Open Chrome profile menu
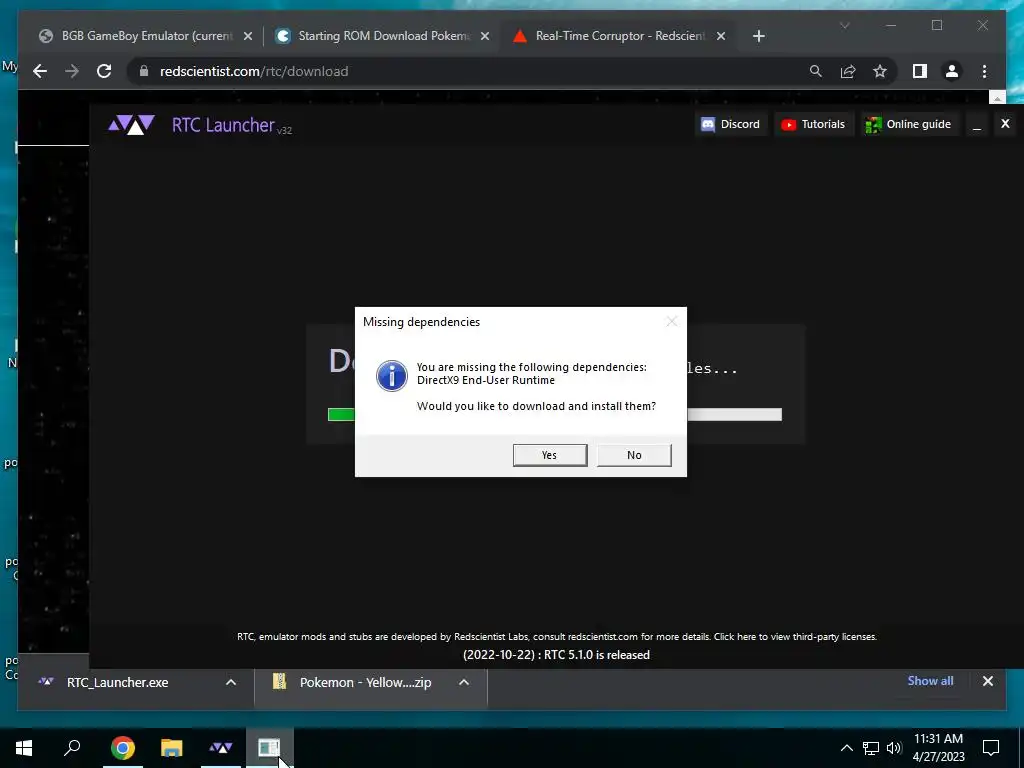 pos(952,71)
